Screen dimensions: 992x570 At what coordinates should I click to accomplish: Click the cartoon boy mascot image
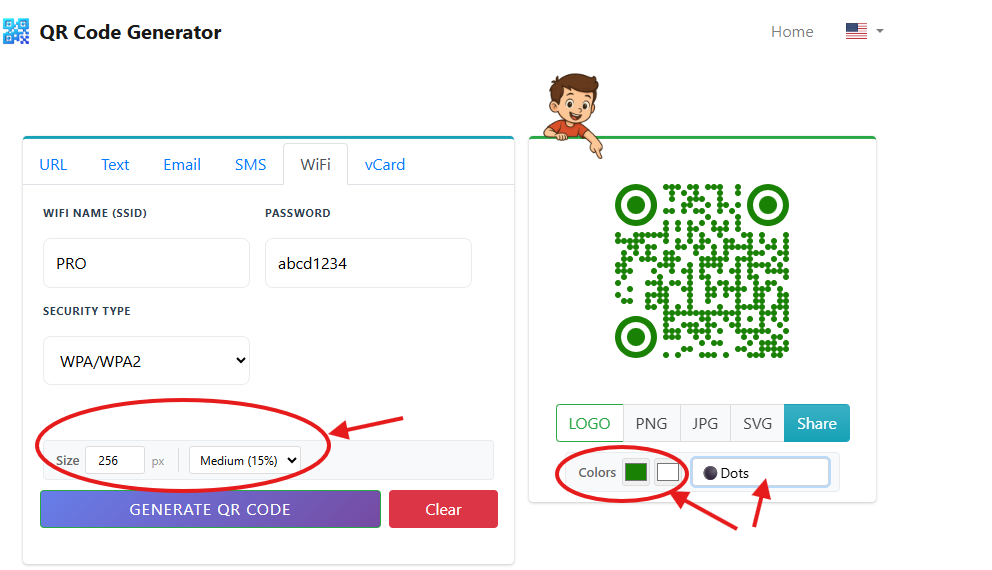click(x=574, y=115)
